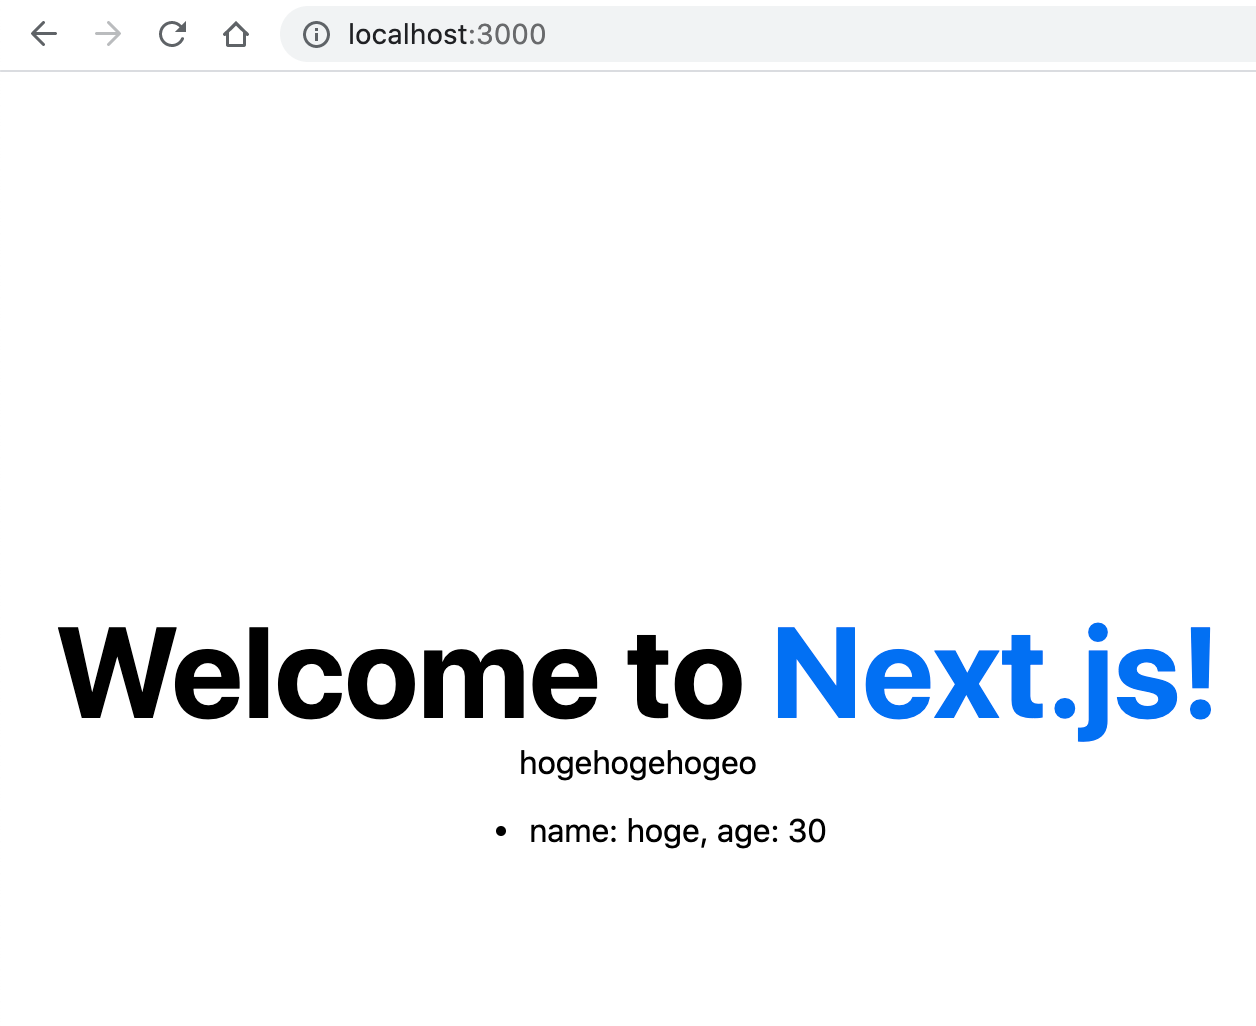Reload the page with the refresh icon
The image size is (1256, 1026).
pyautogui.click(x=172, y=34)
